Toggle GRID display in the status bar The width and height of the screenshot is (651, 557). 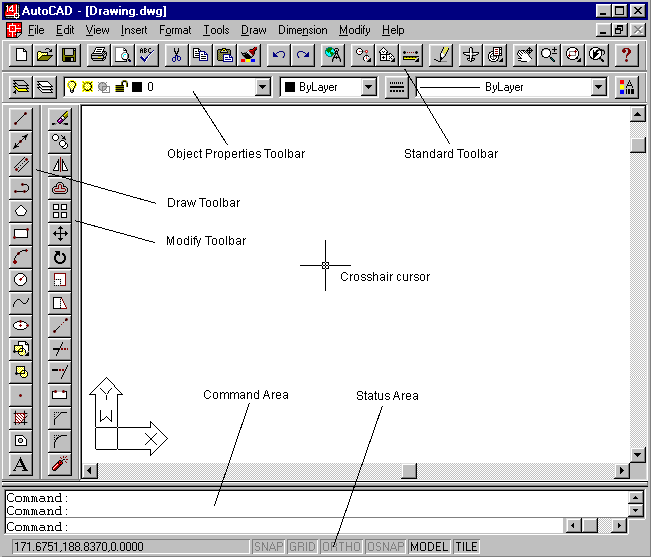click(302, 547)
